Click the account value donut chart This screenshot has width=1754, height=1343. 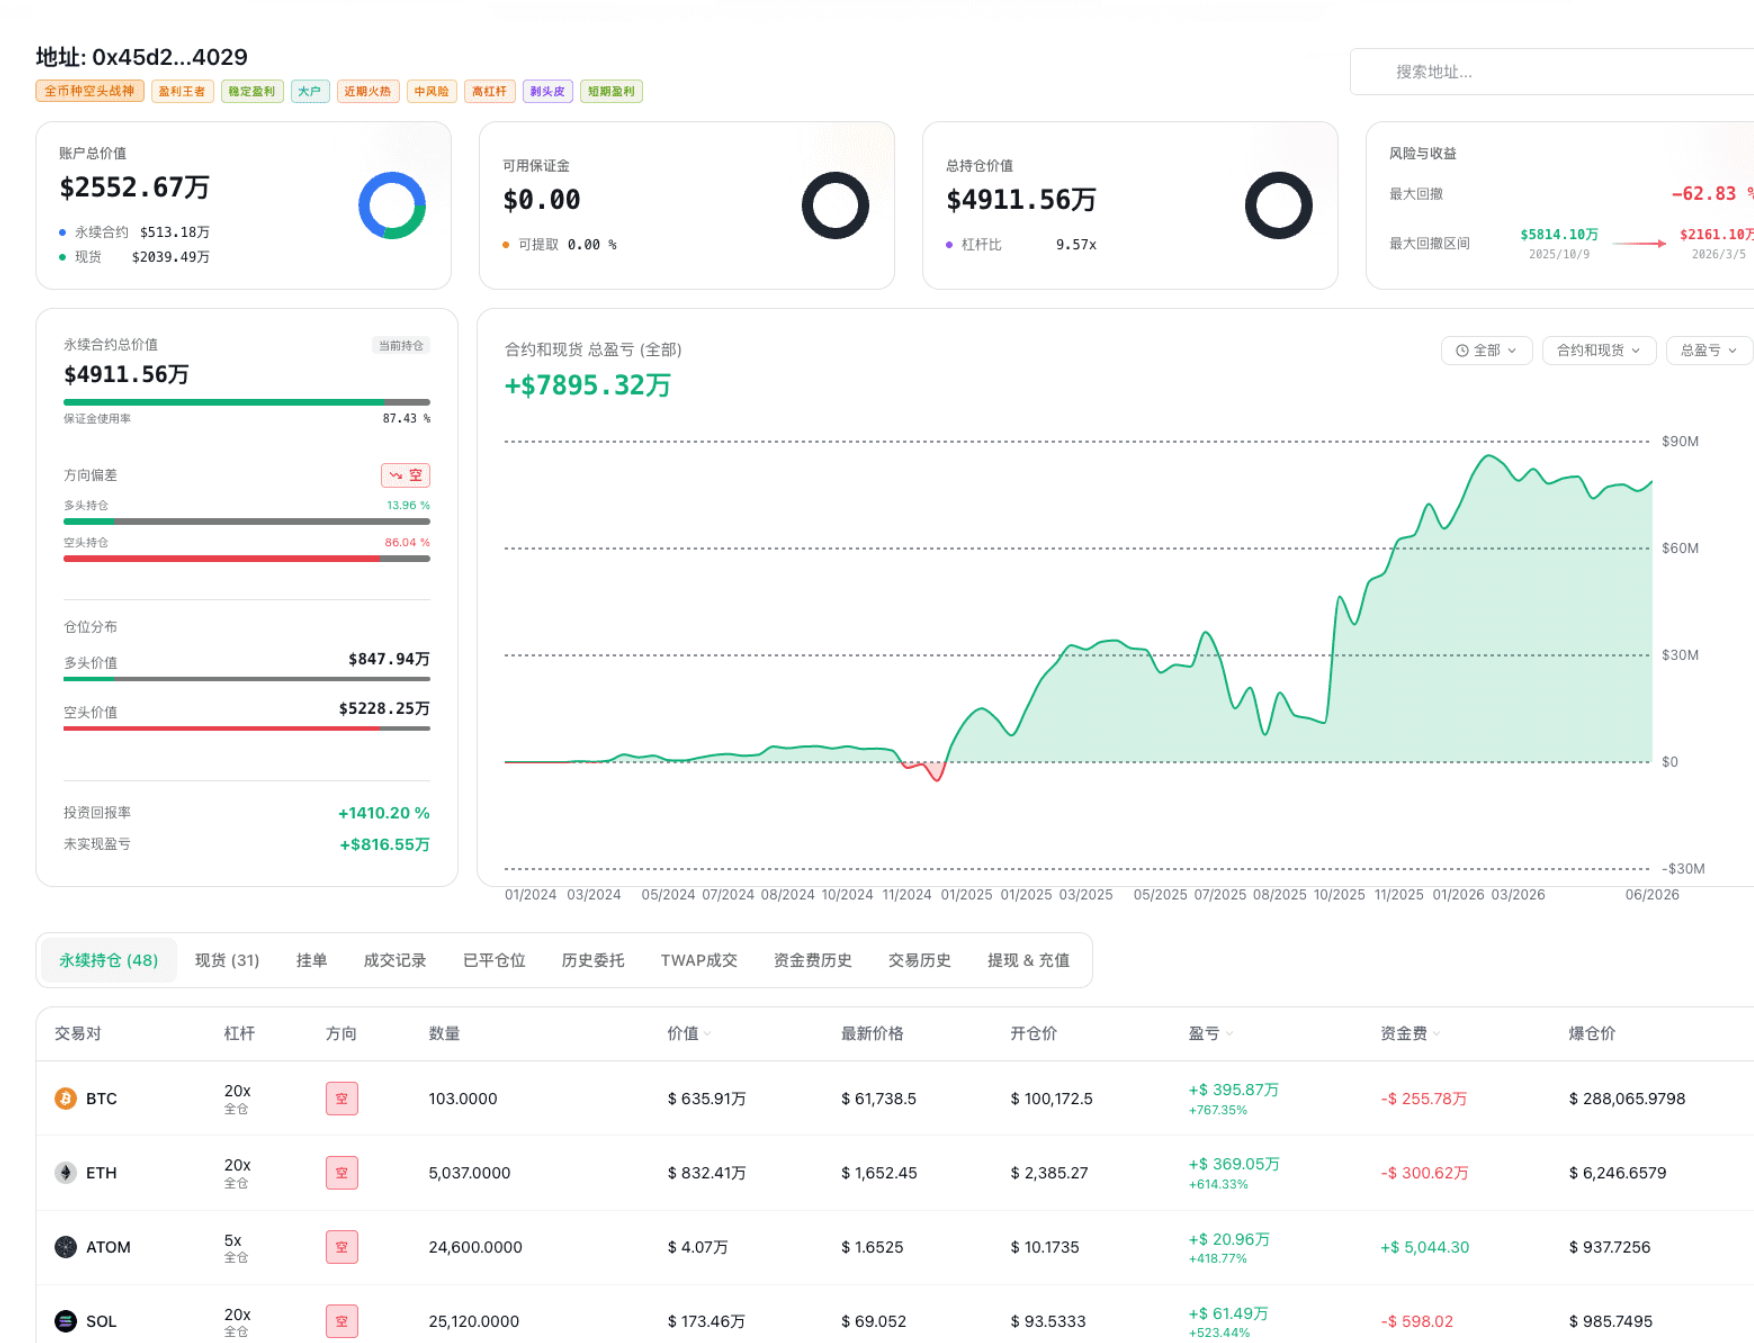point(392,205)
